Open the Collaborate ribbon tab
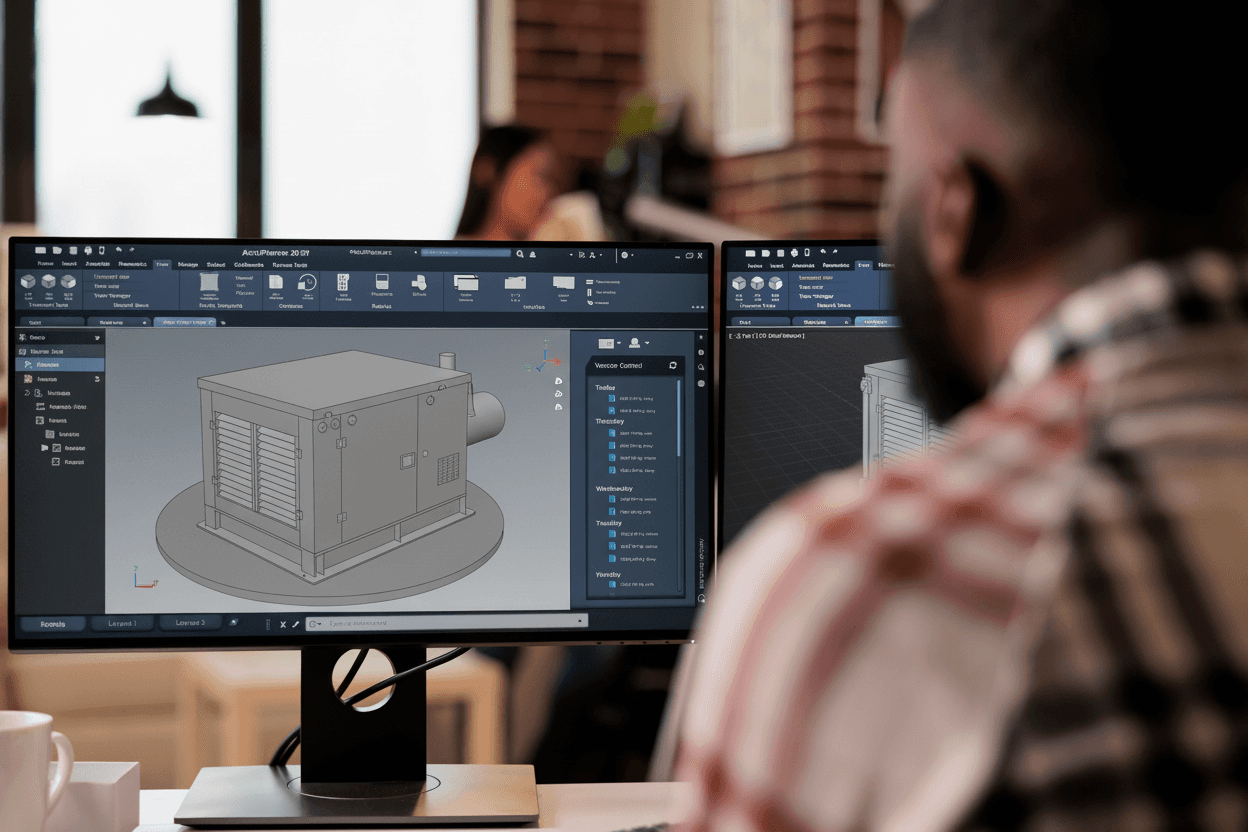The image size is (1248, 832). point(248,264)
